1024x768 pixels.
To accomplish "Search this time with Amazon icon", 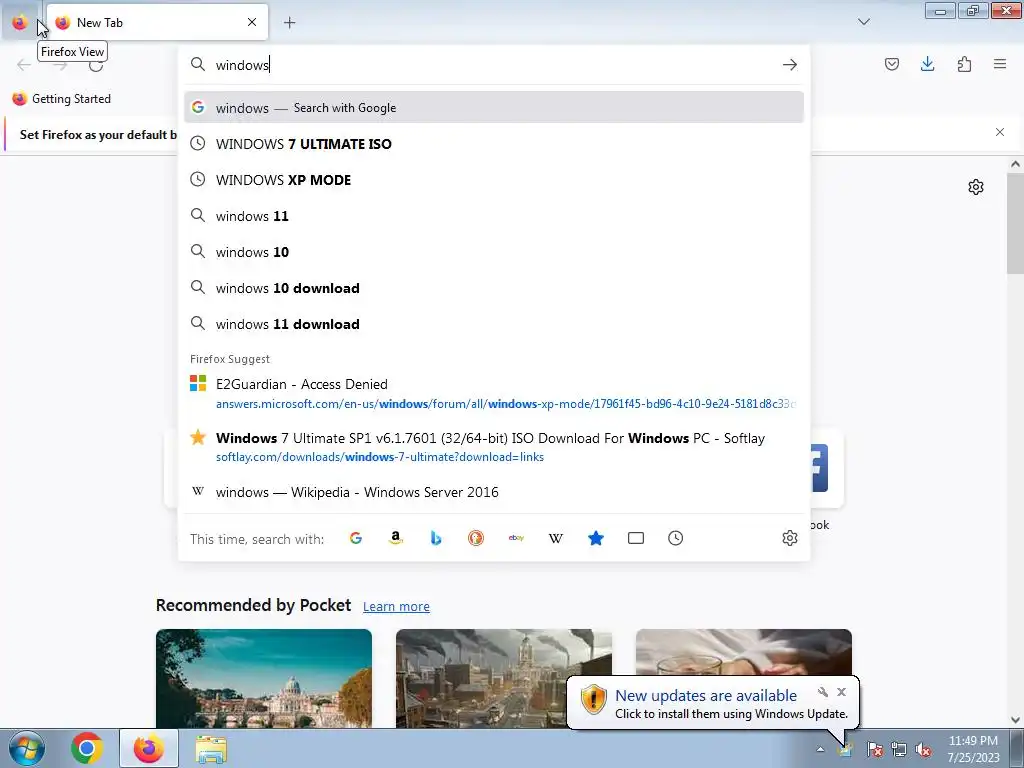I will (x=395, y=538).
